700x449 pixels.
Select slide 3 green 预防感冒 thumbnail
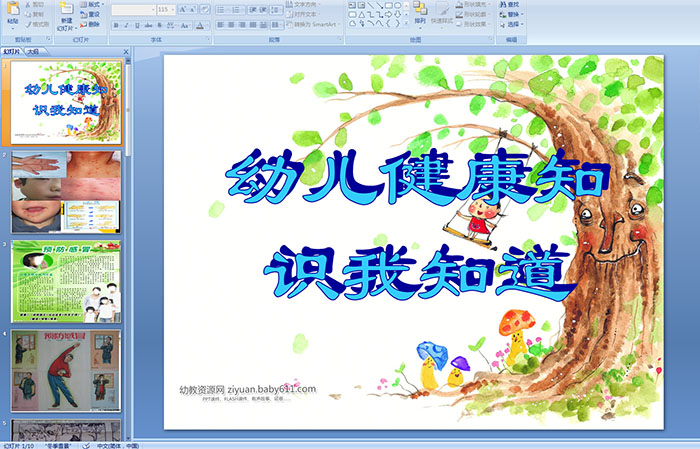coord(66,282)
